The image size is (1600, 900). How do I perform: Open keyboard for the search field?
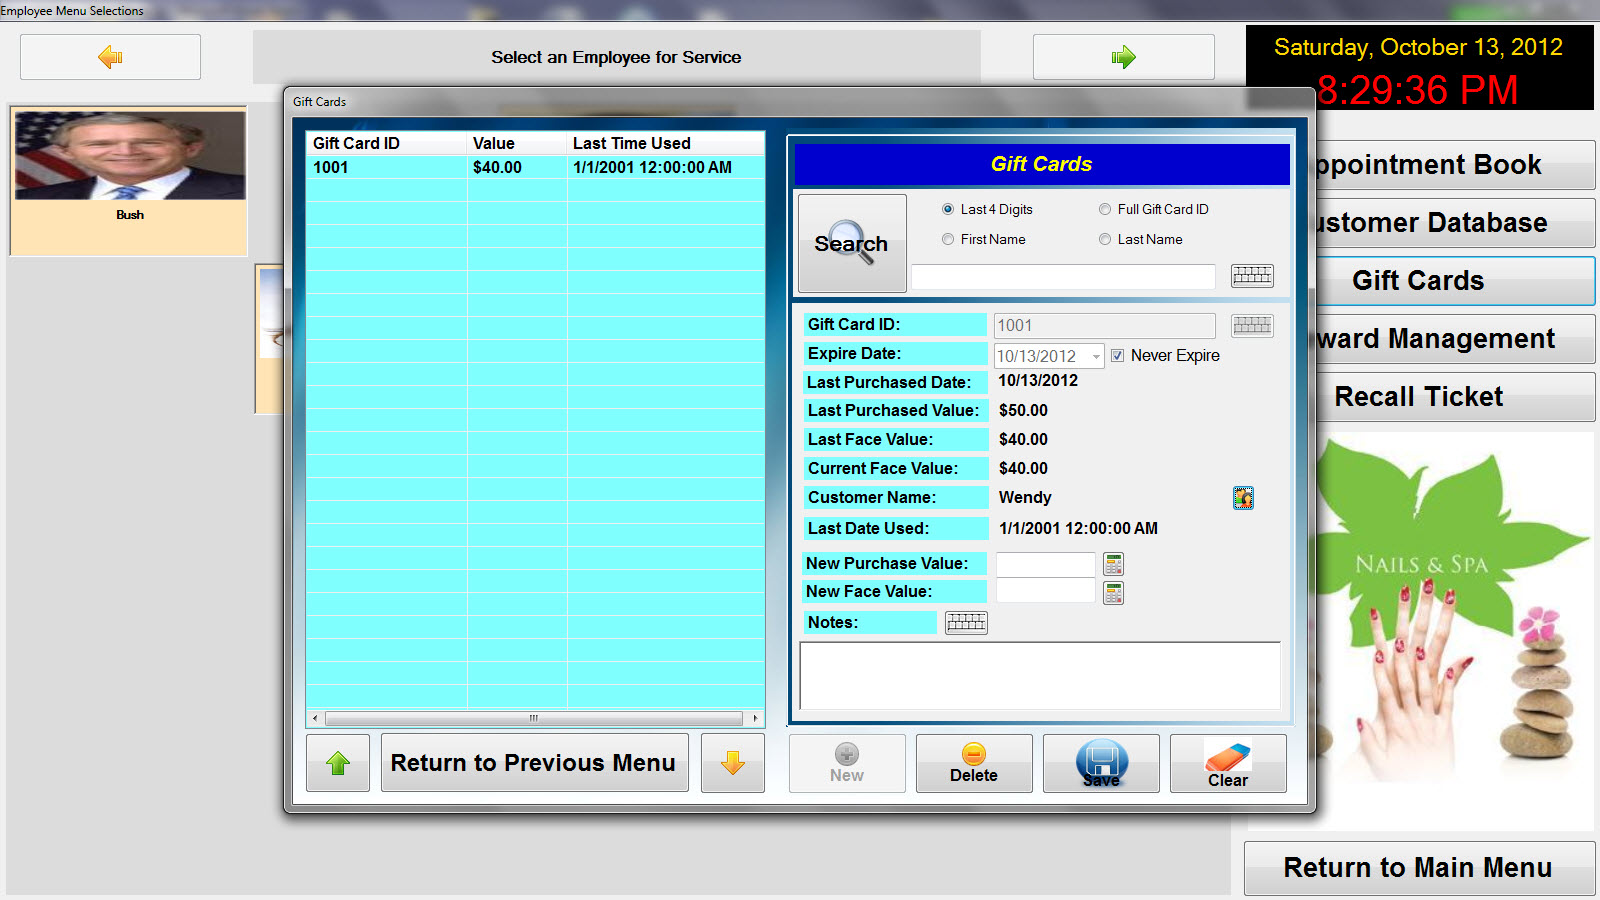pyautogui.click(x=1252, y=275)
